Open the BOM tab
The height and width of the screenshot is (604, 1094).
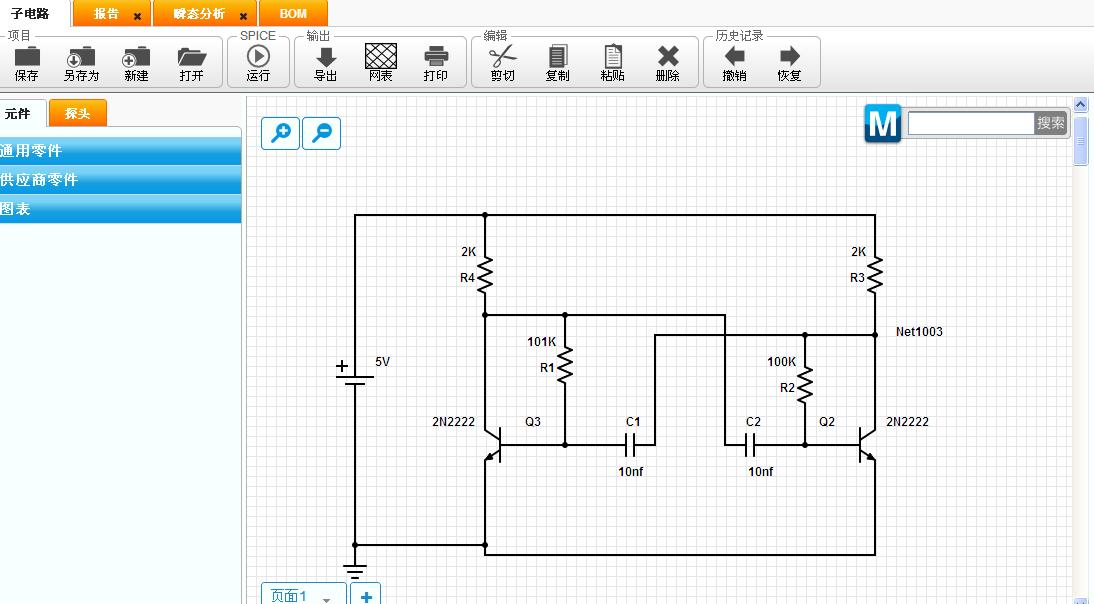293,13
